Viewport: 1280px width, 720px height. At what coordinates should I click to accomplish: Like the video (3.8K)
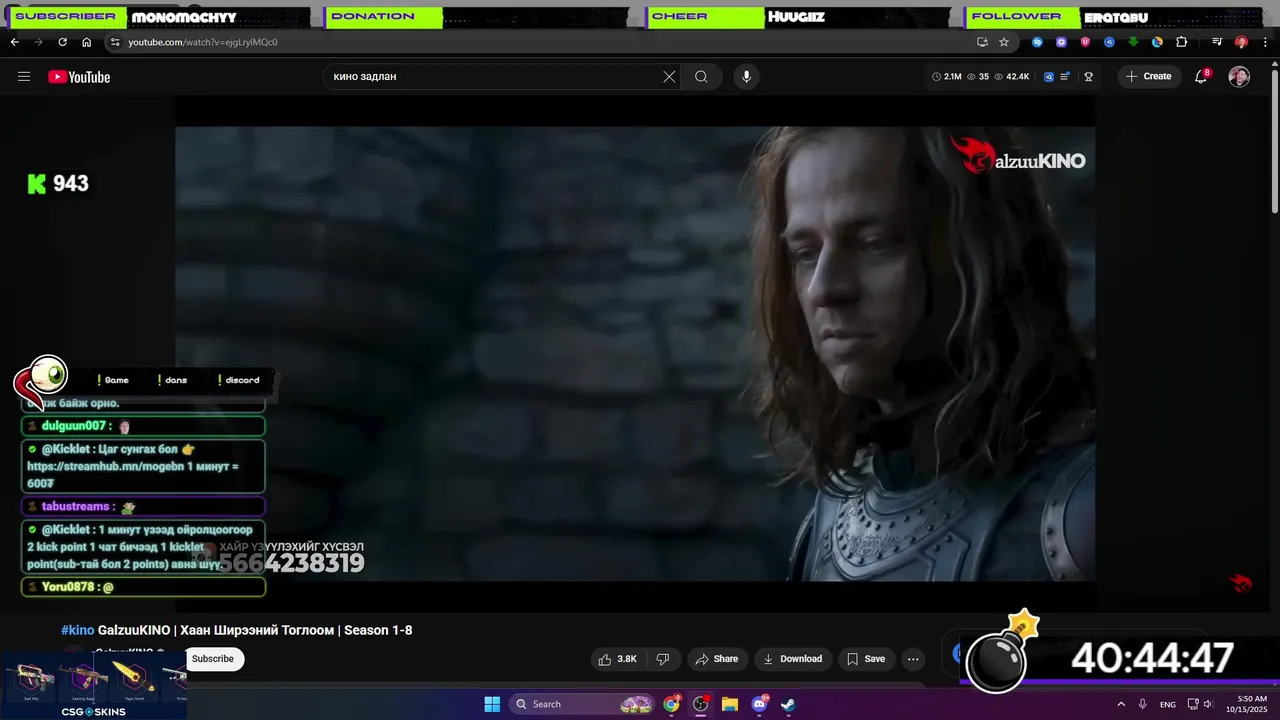coord(617,659)
